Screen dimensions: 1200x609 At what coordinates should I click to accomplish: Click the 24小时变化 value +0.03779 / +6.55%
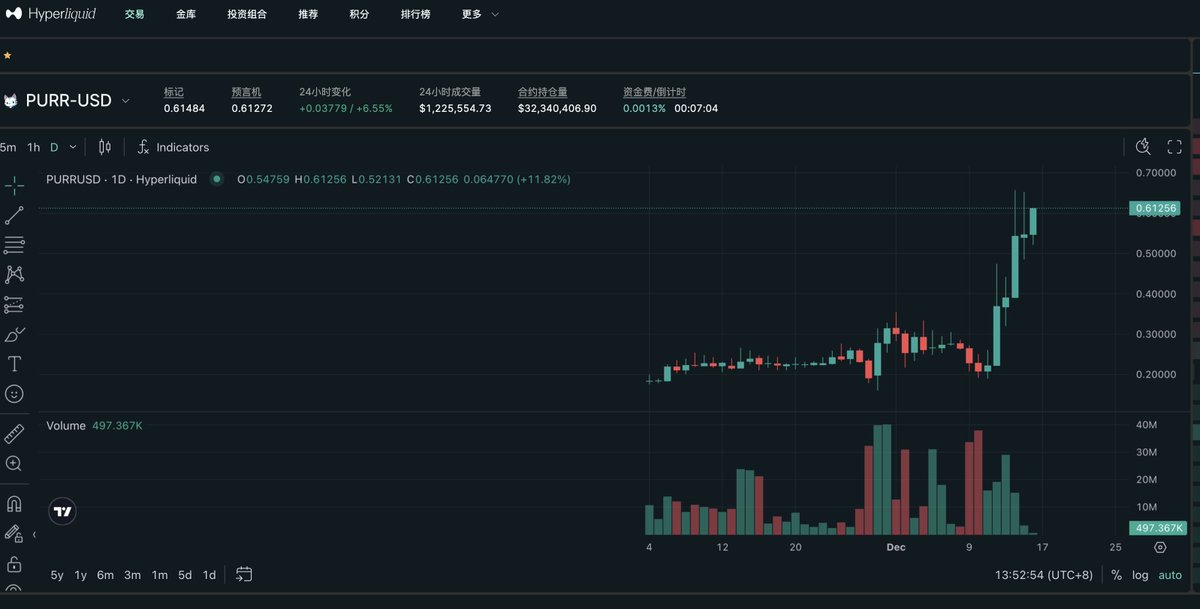(x=346, y=108)
